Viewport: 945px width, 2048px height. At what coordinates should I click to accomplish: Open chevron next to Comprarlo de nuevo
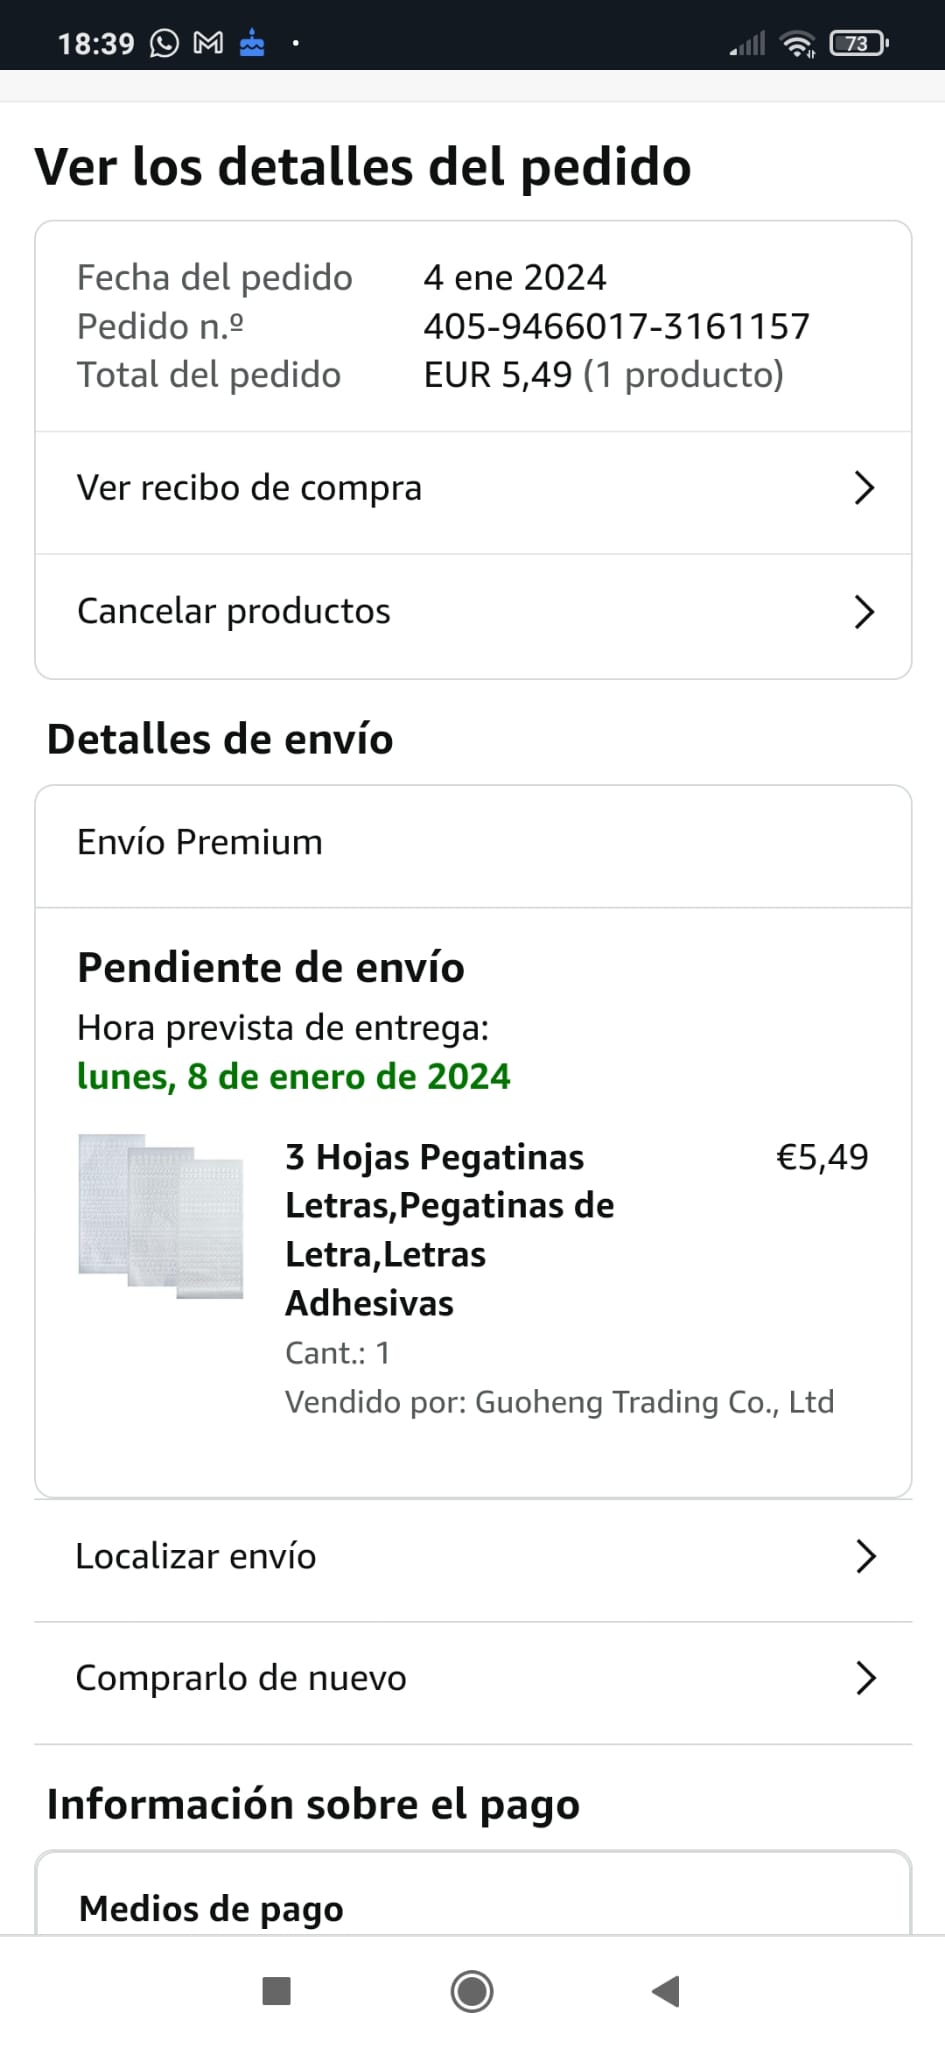(866, 1678)
